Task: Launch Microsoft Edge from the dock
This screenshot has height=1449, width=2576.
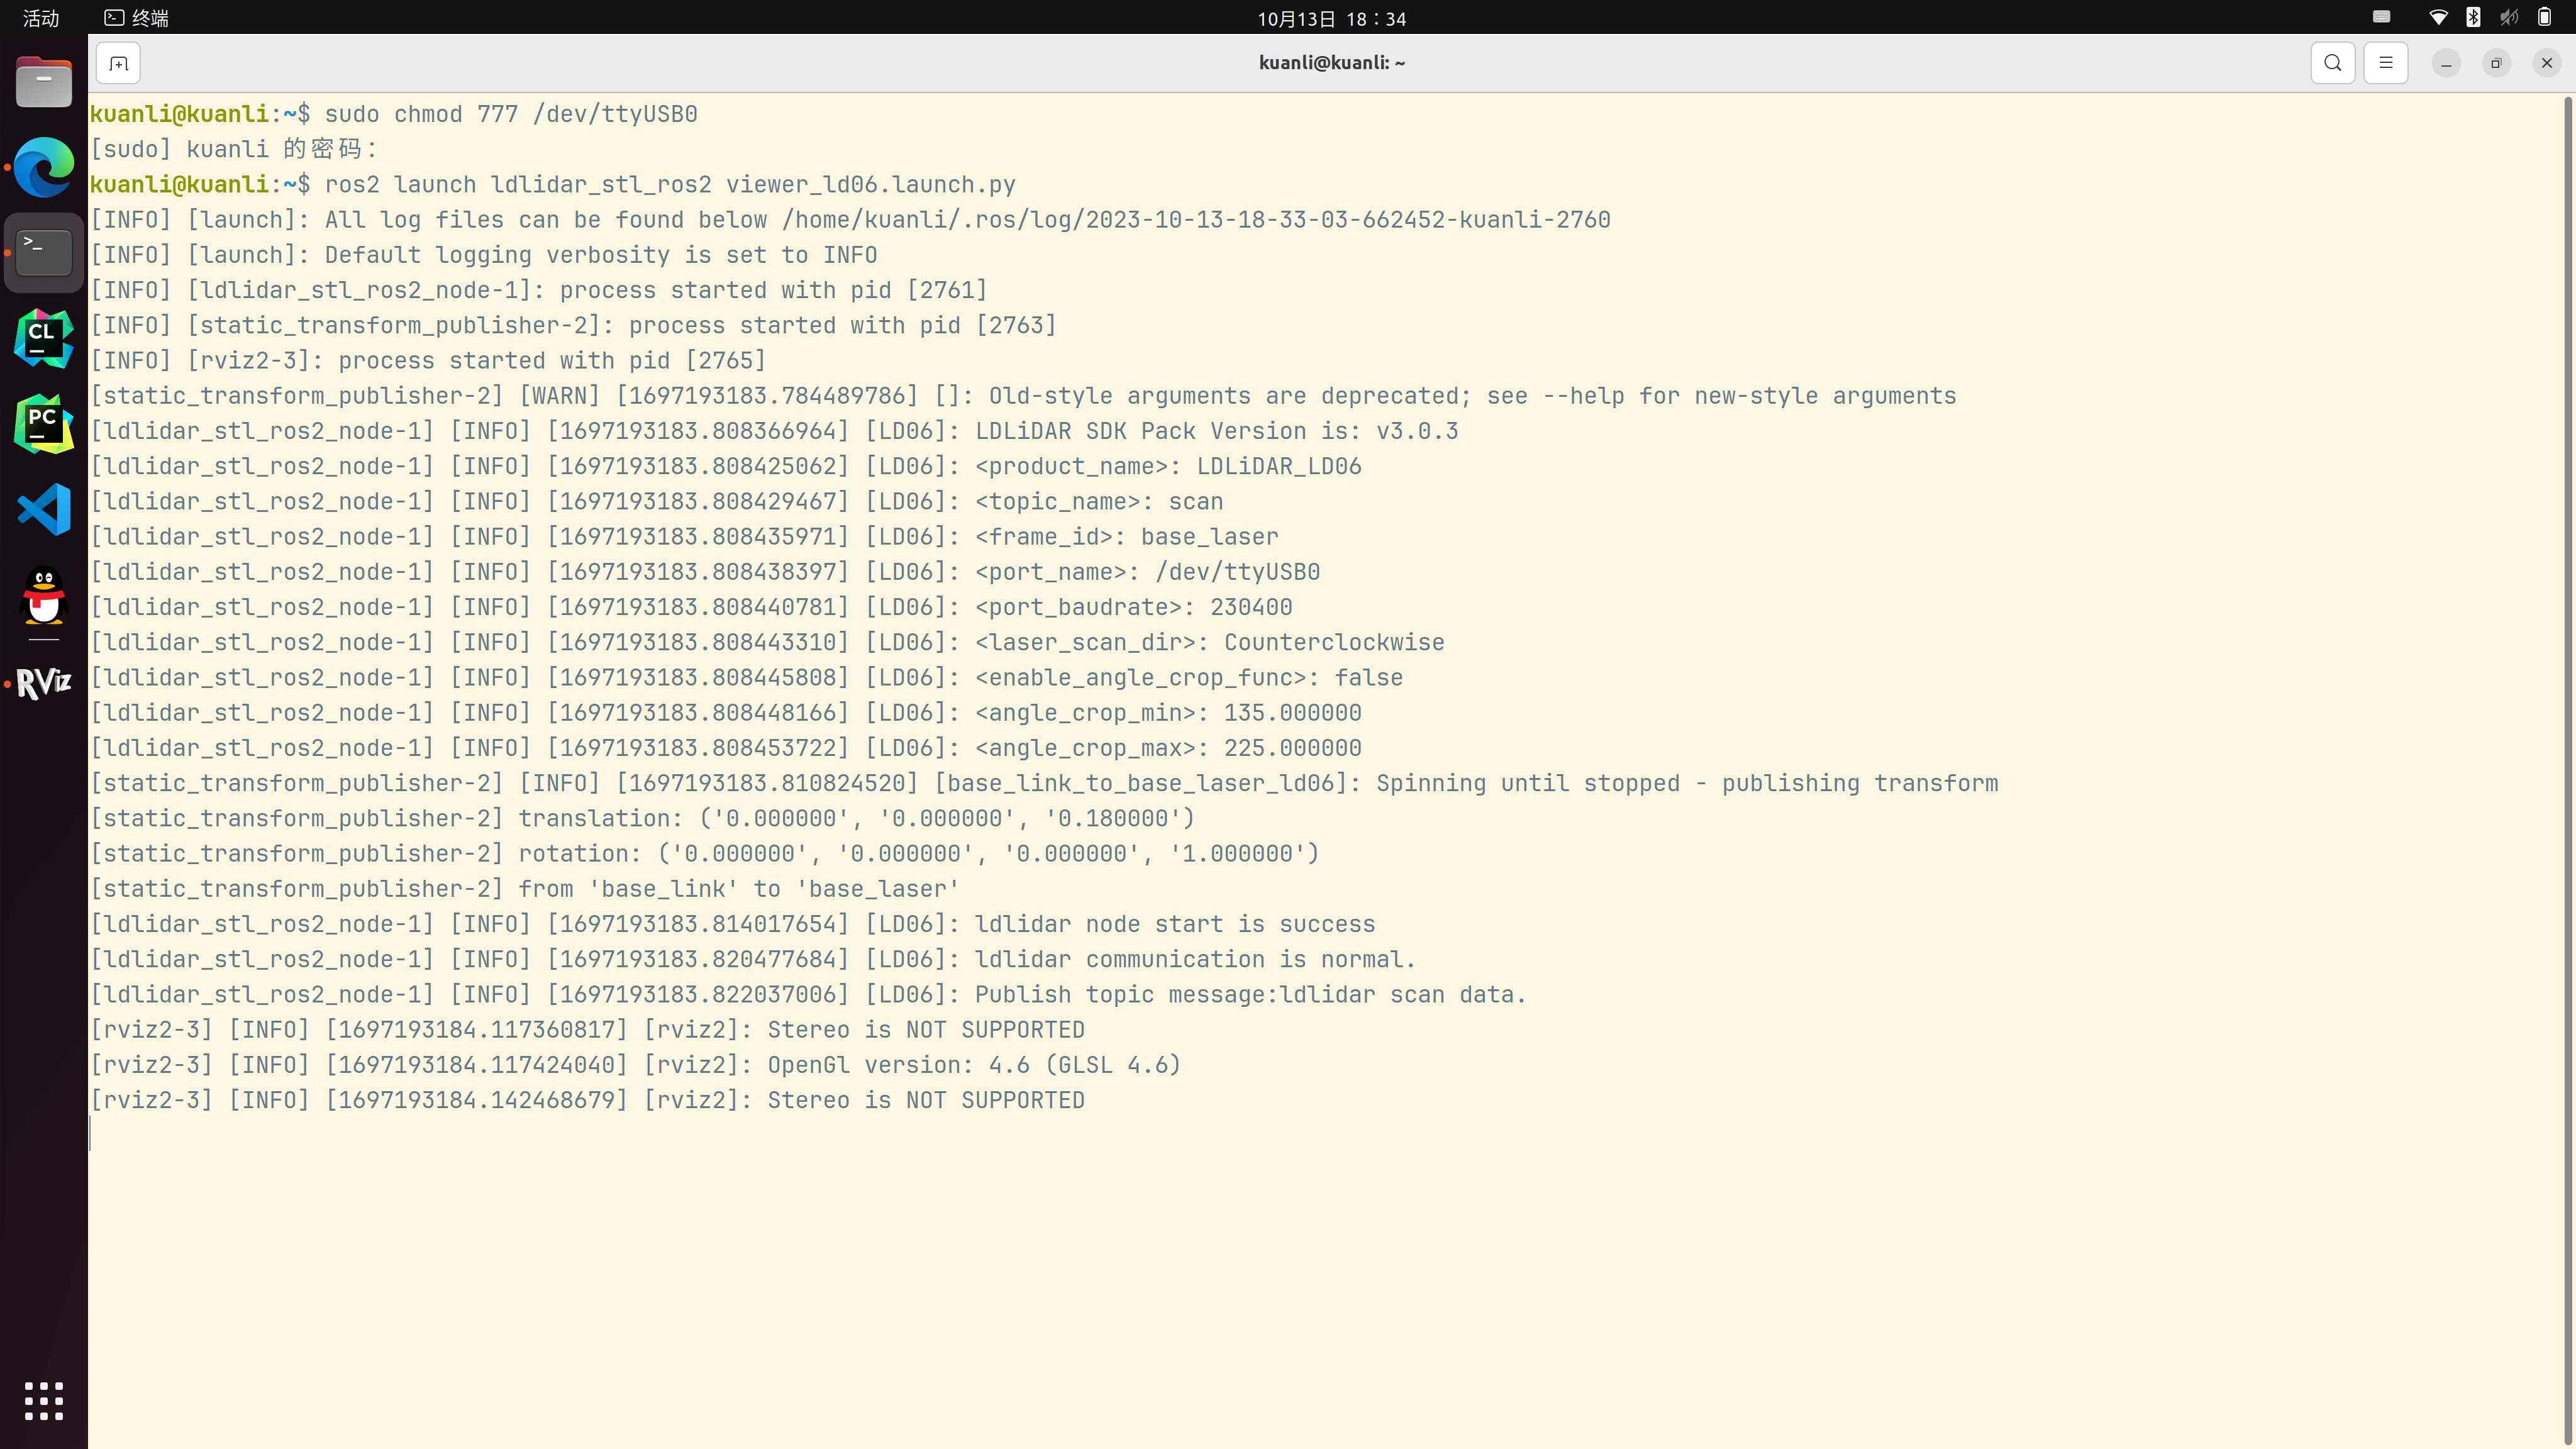Action: point(44,167)
